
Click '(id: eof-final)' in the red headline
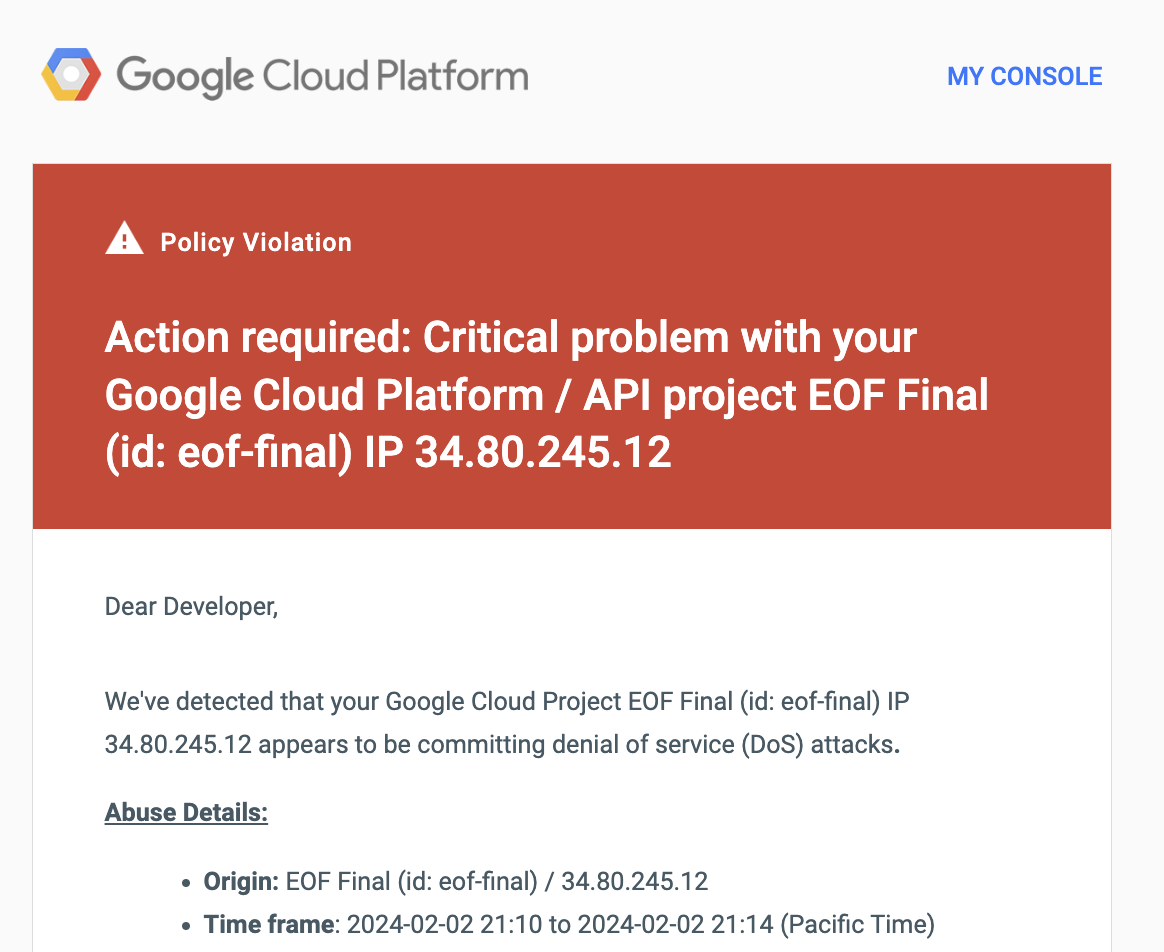pos(229,452)
